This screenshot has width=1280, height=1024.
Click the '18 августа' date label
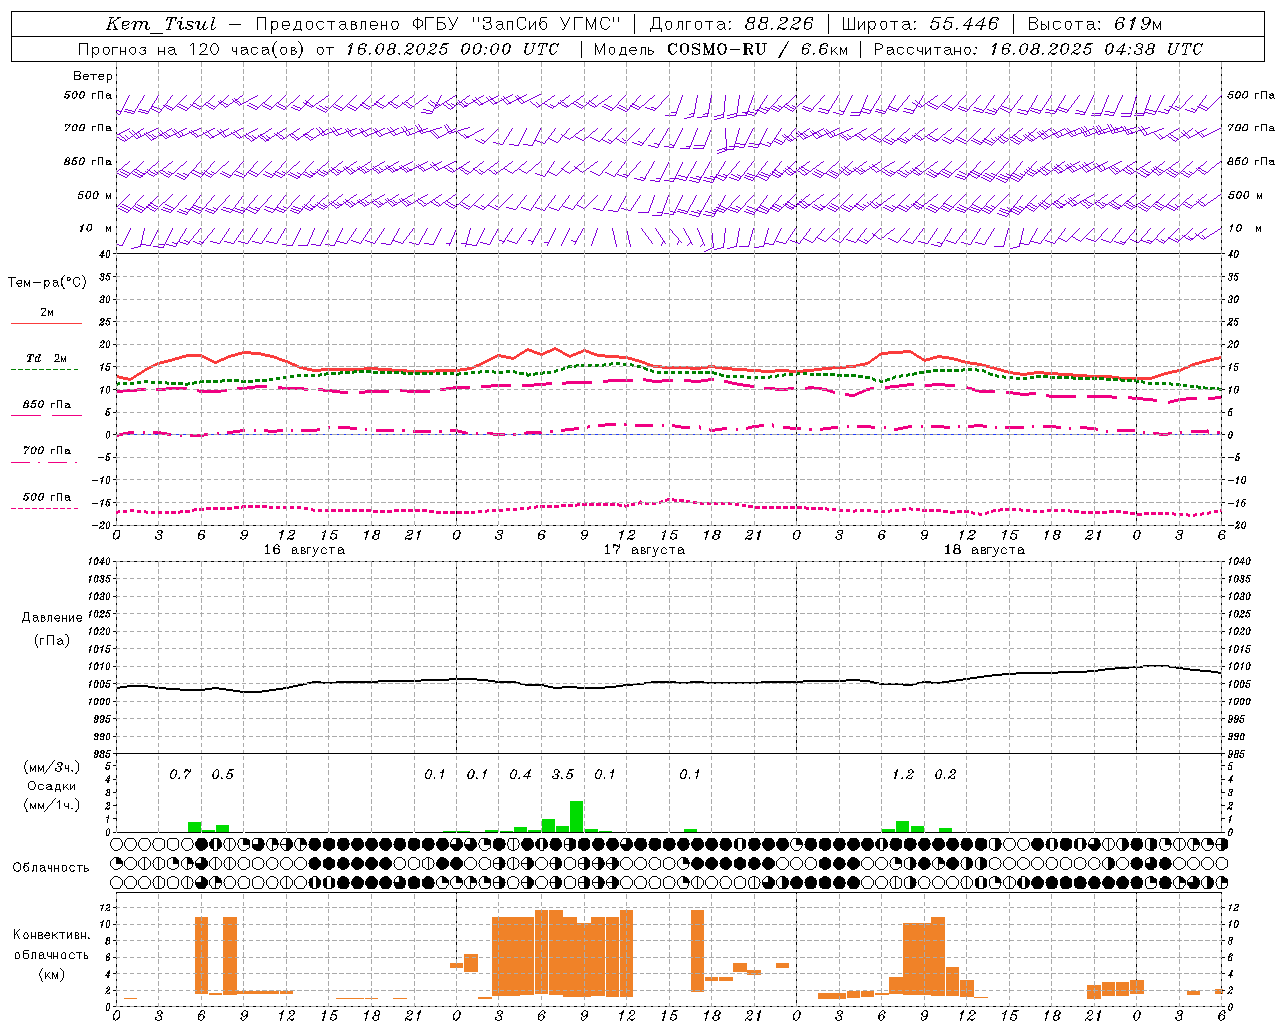pos(984,550)
